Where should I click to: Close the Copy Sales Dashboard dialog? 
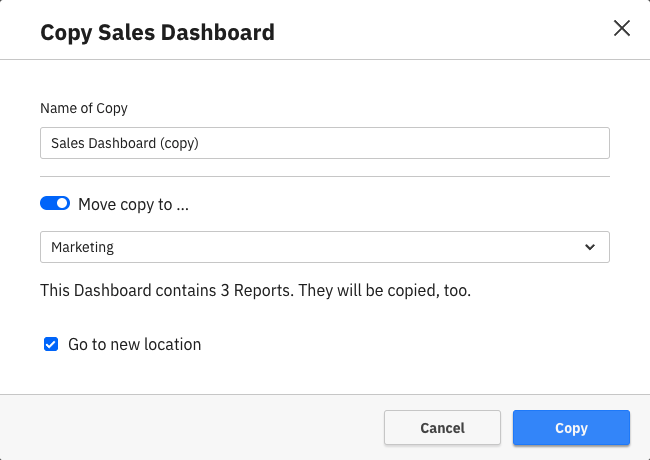tap(621, 28)
